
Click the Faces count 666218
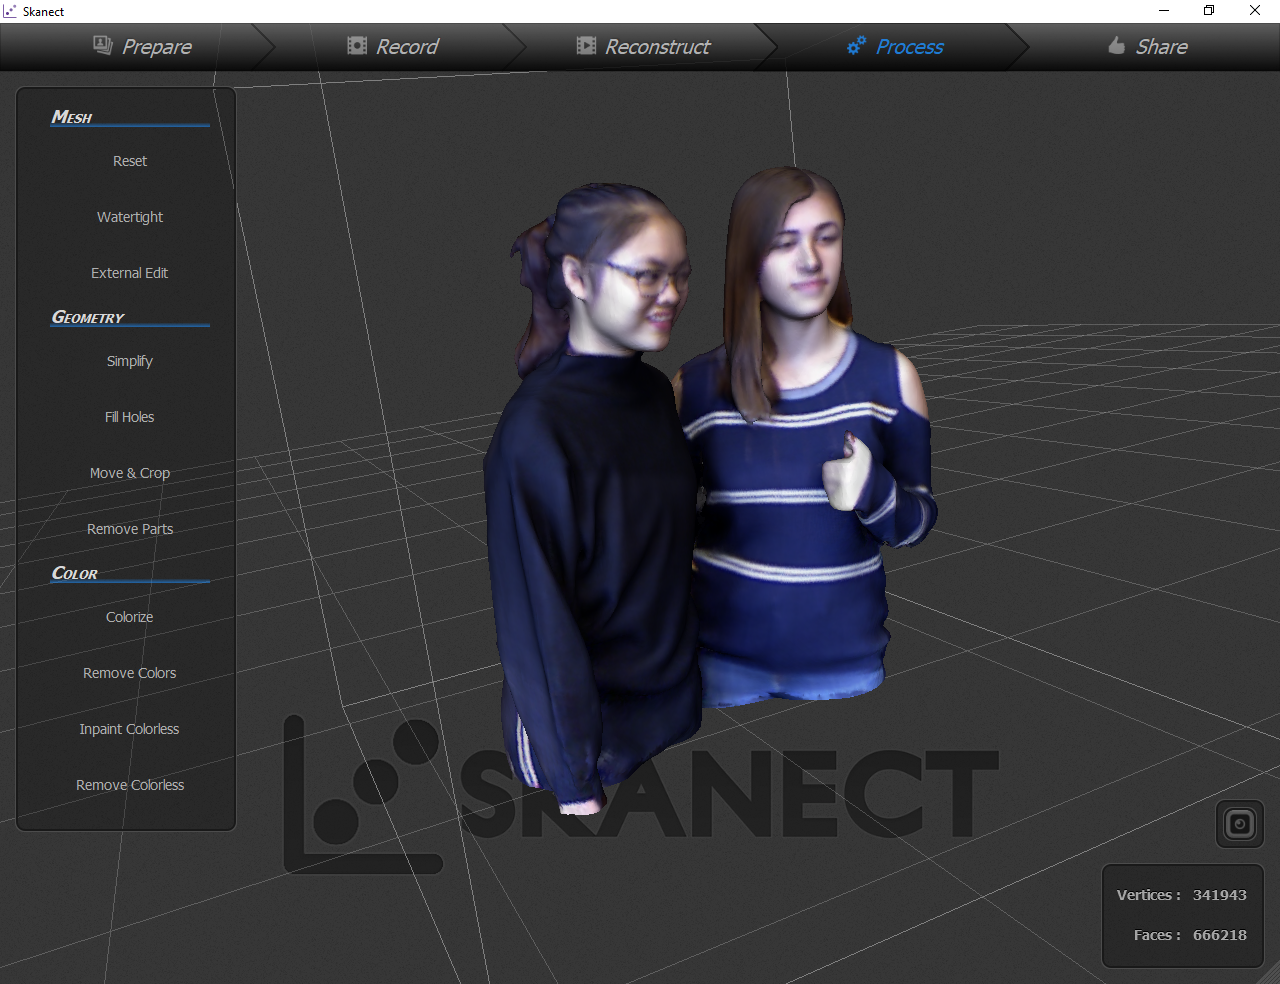tap(1219, 935)
